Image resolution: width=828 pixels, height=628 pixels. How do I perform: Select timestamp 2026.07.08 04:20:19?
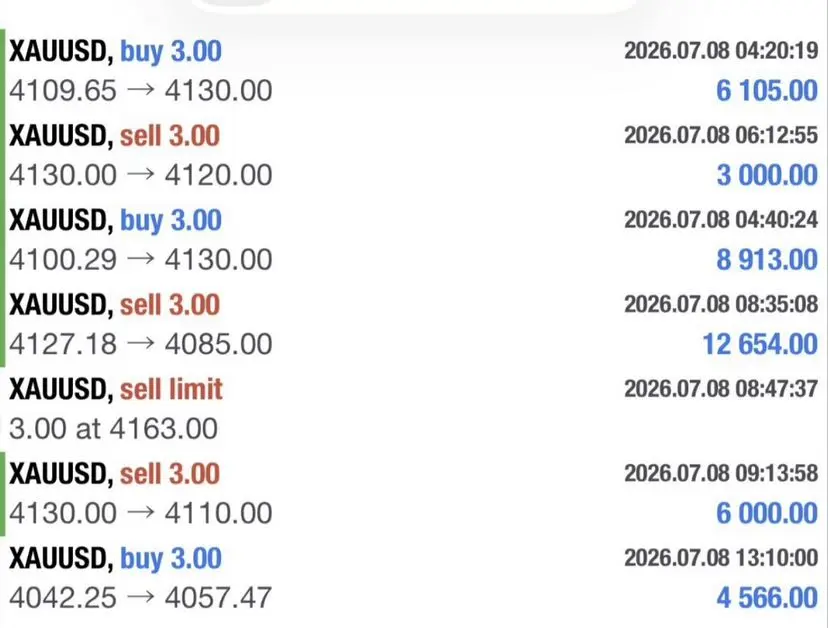(721, 51)
